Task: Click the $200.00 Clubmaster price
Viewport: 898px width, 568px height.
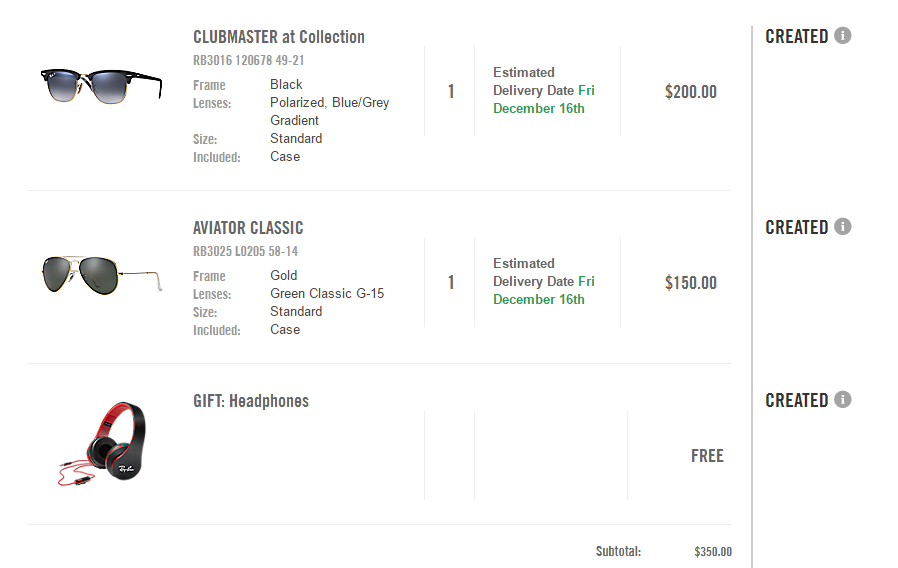Action: 690,92
